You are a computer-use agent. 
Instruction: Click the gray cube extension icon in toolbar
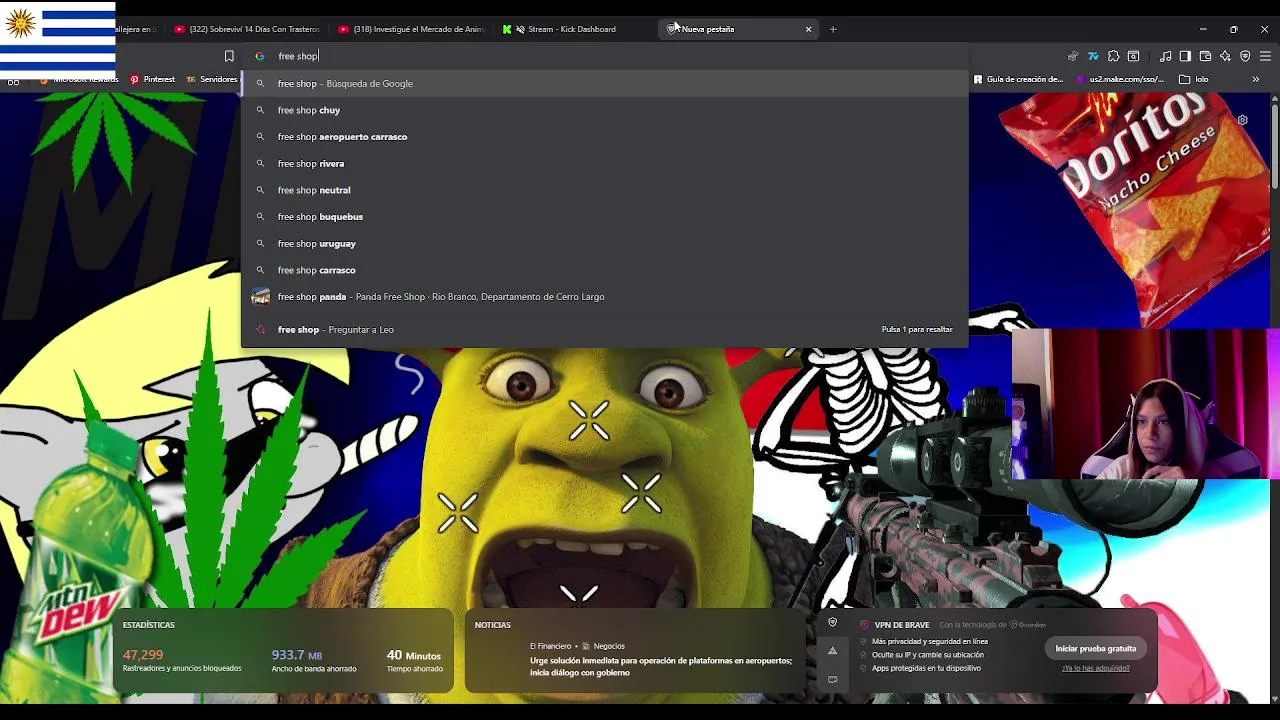click(x=1073, y=56)
